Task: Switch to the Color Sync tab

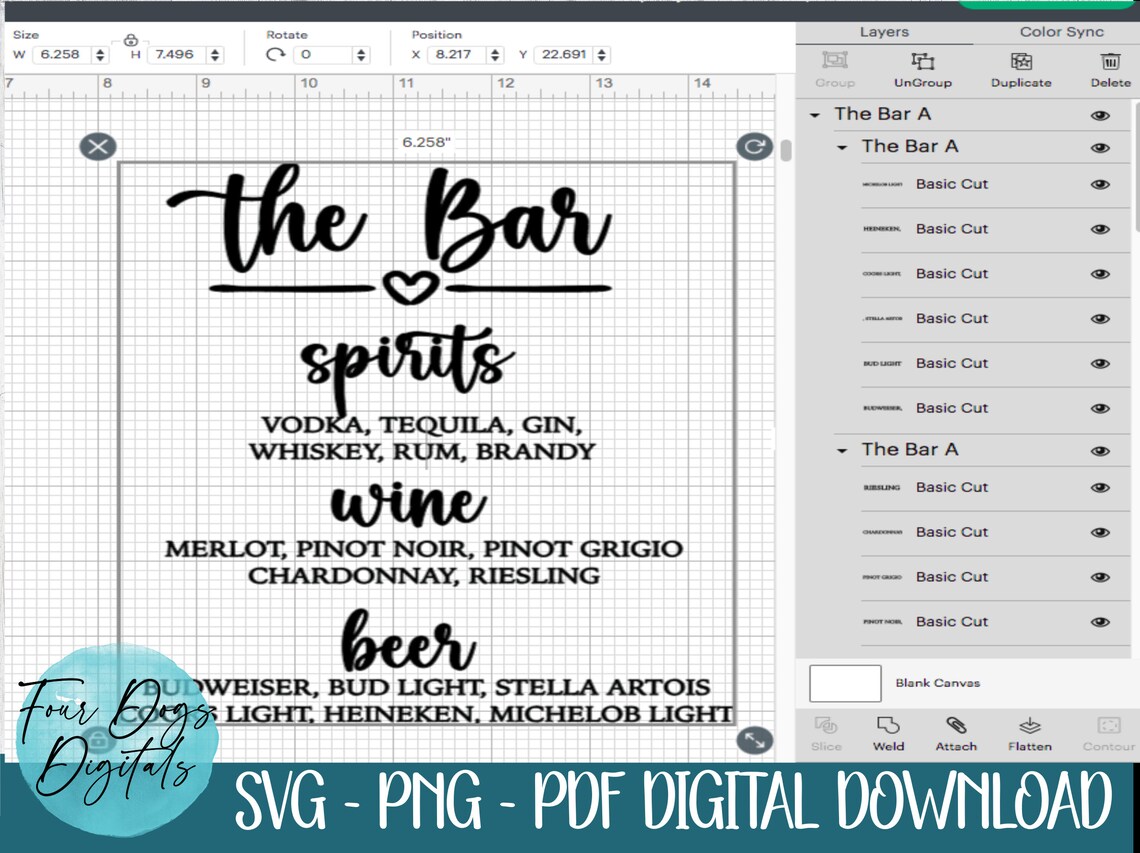Action: click(1061, 31)
